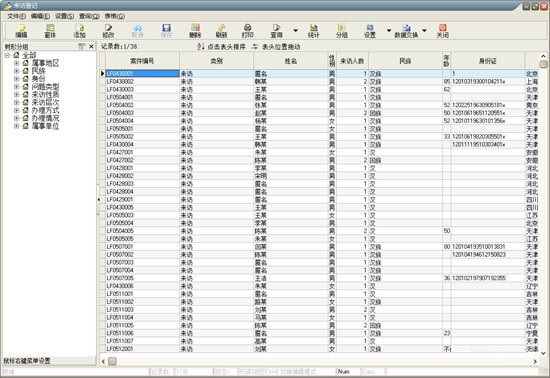Click splitter arrow to collapse left panel
Viewport: 550px width, 378px height.
pyautogui.click(x=98, y=200)
